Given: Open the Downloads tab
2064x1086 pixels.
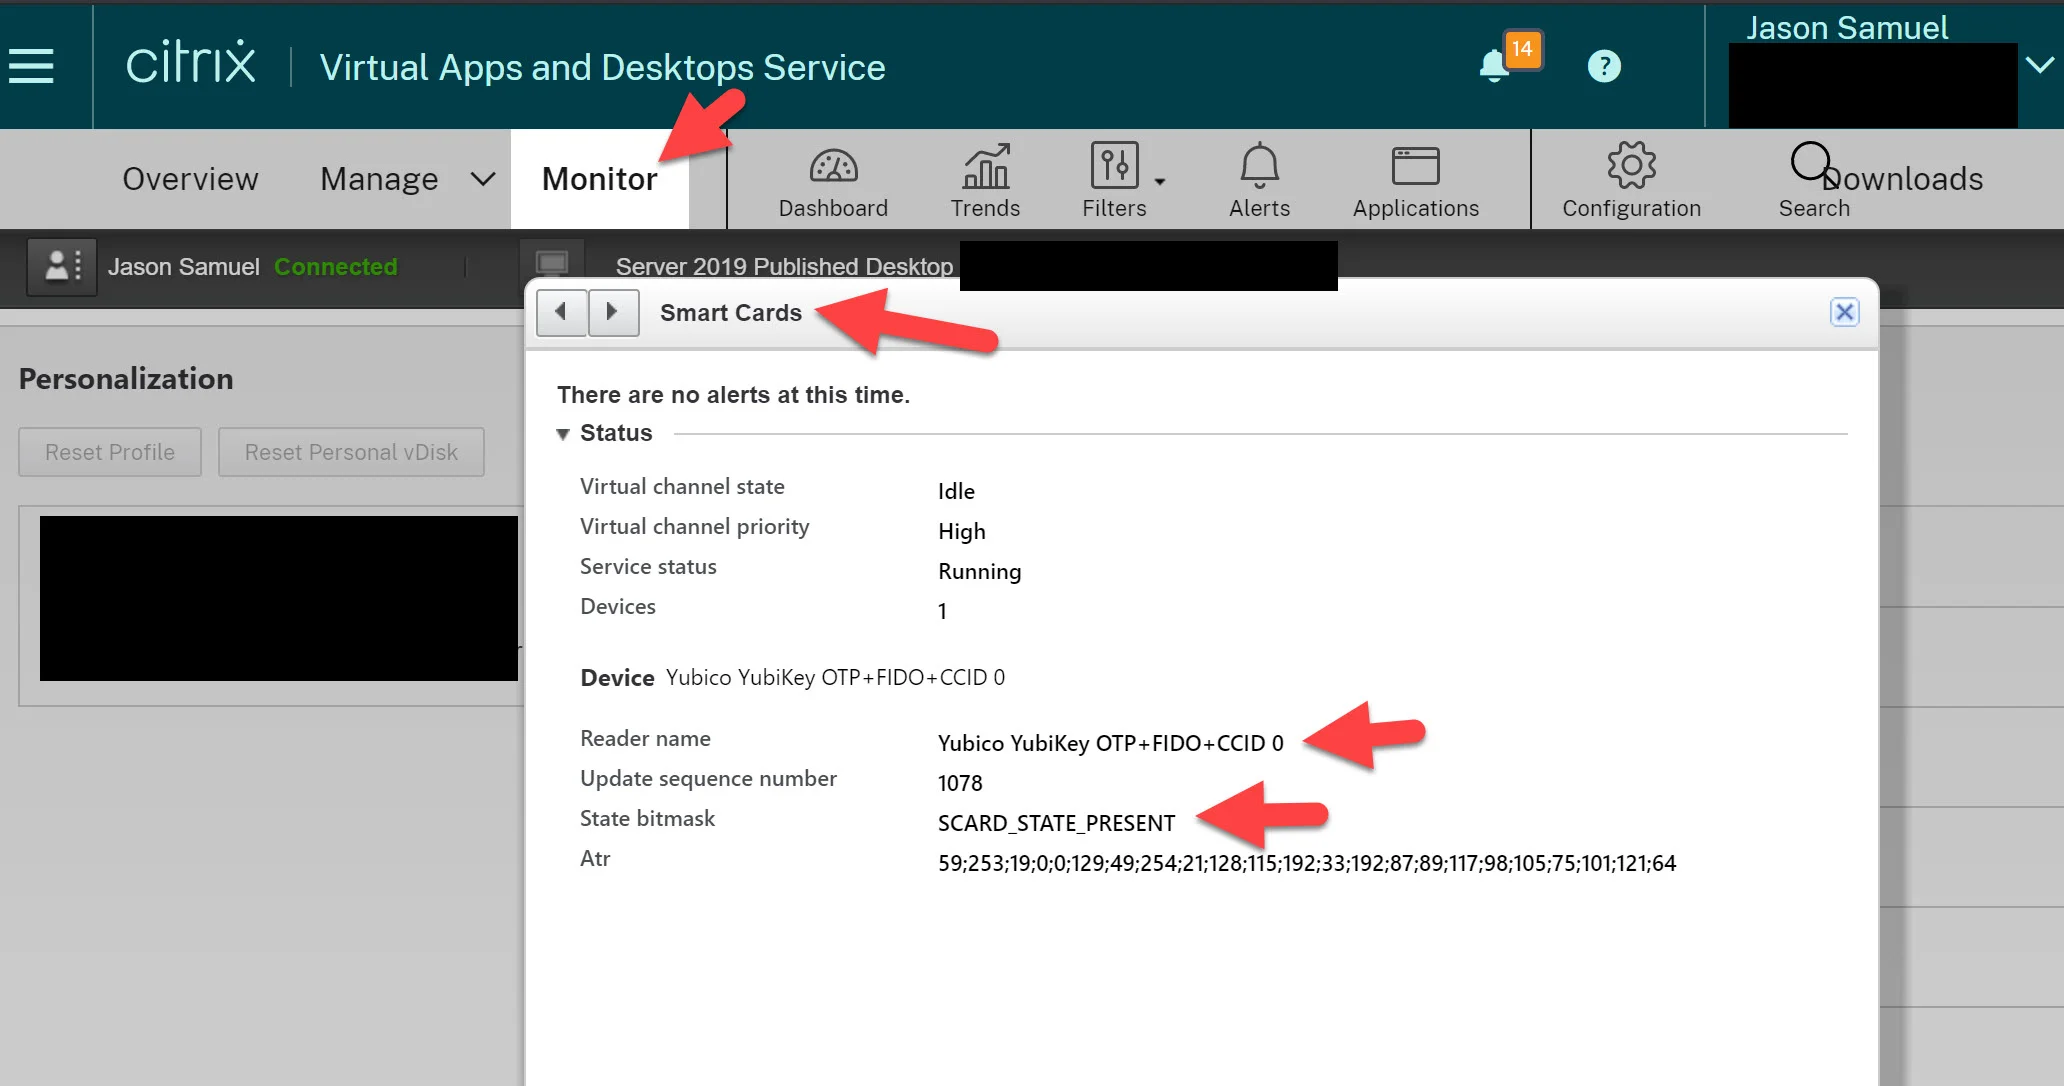Looking at the screenshot, I should (x=1903, y=179).
